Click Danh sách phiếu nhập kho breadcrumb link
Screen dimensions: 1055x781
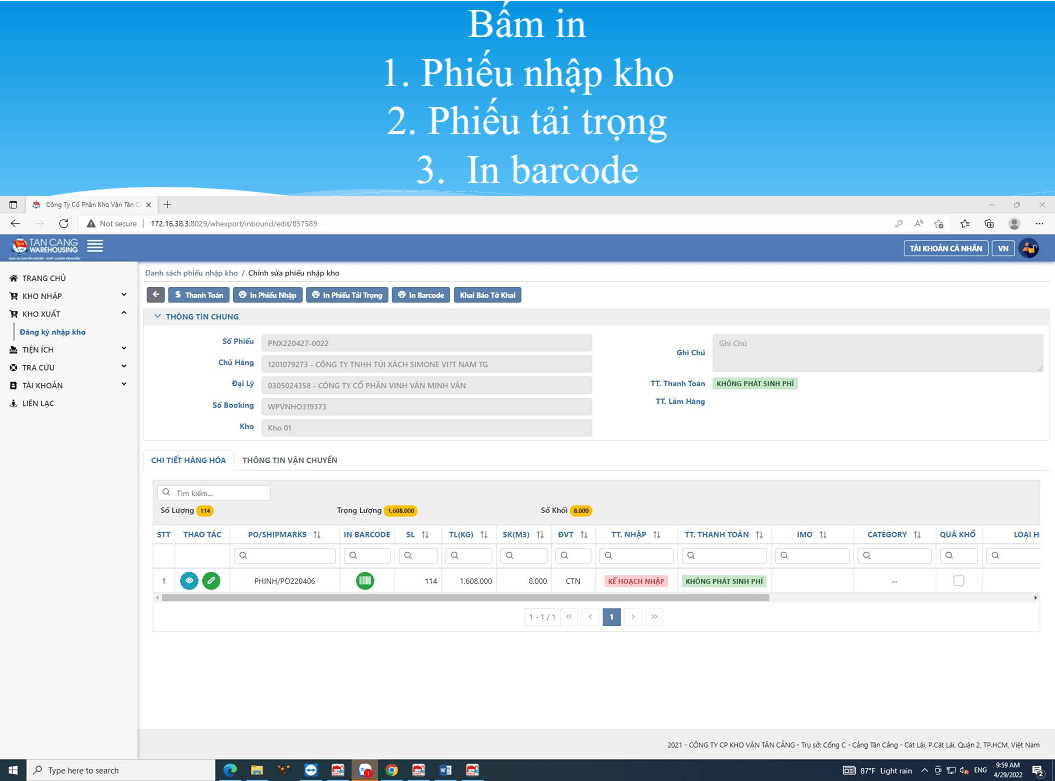coord(192,273)
